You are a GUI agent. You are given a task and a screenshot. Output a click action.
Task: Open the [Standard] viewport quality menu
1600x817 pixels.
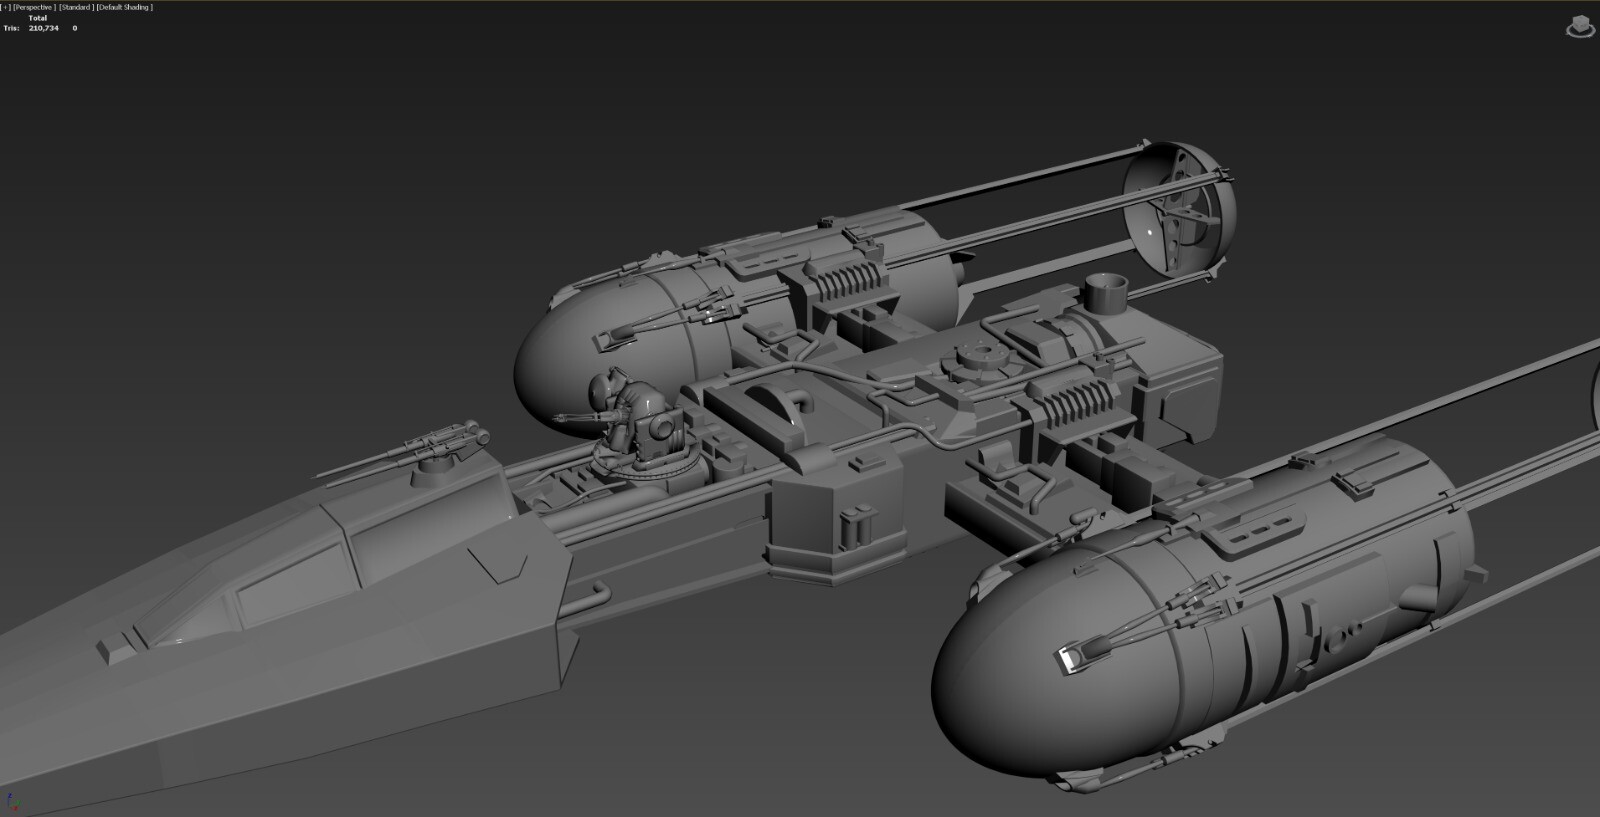click(76, 7)
